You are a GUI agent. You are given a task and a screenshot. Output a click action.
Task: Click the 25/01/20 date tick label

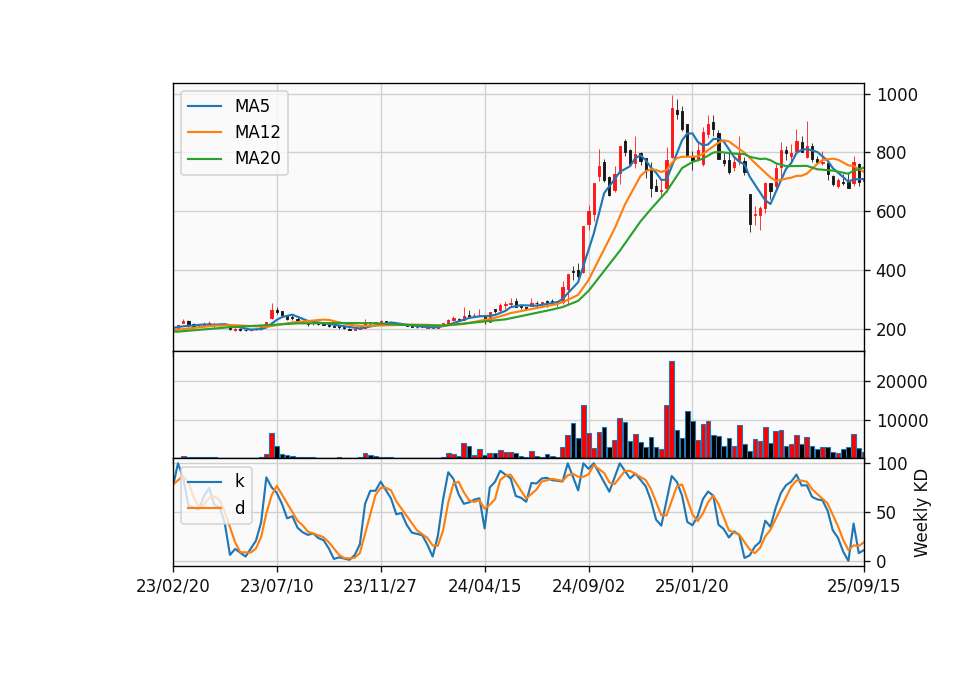pos(692,586)
